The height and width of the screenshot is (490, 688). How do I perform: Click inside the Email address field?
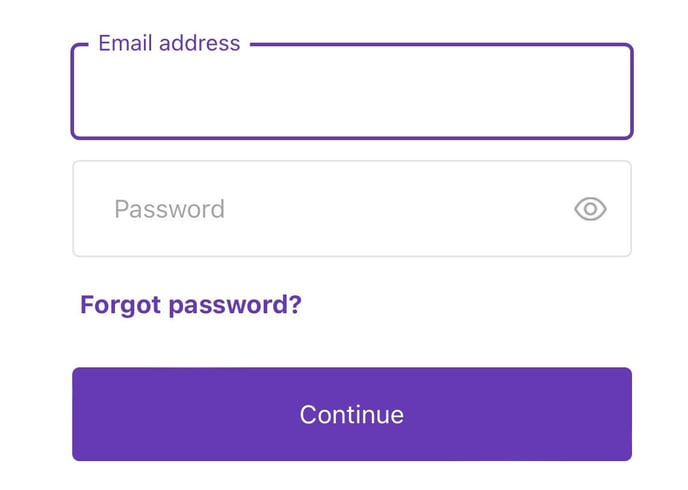(x=352, y=91)
